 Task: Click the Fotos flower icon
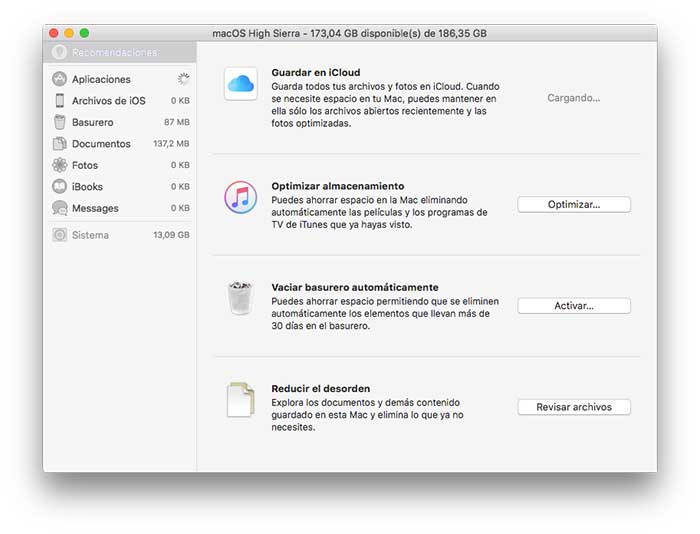59,165
